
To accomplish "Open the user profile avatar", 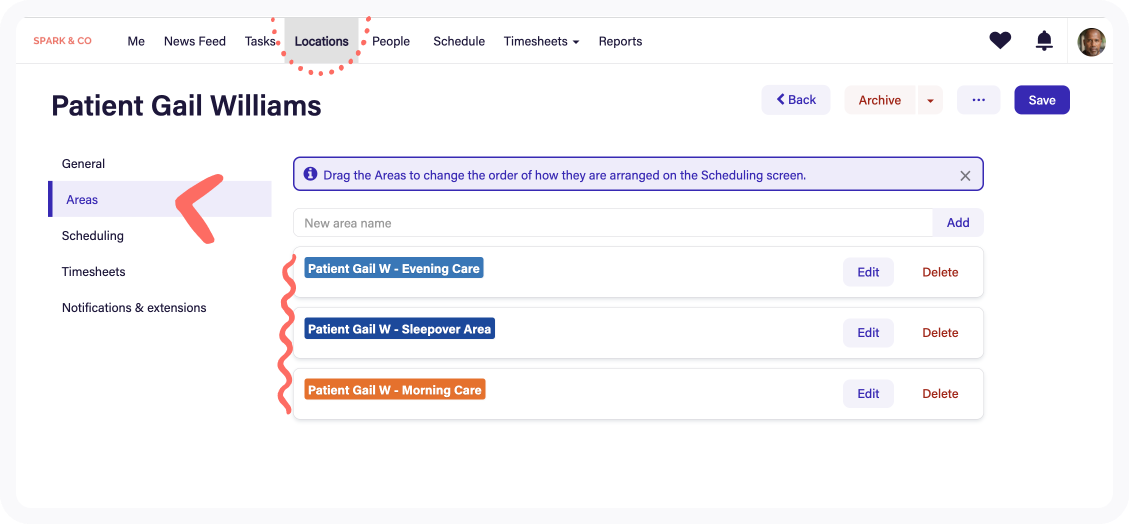I will (1091, 42).
